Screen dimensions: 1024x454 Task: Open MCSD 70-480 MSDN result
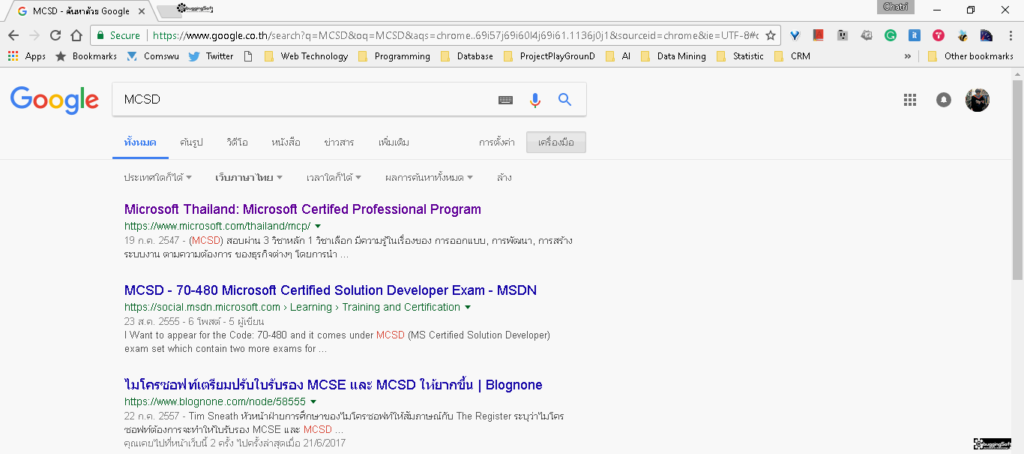330,291
